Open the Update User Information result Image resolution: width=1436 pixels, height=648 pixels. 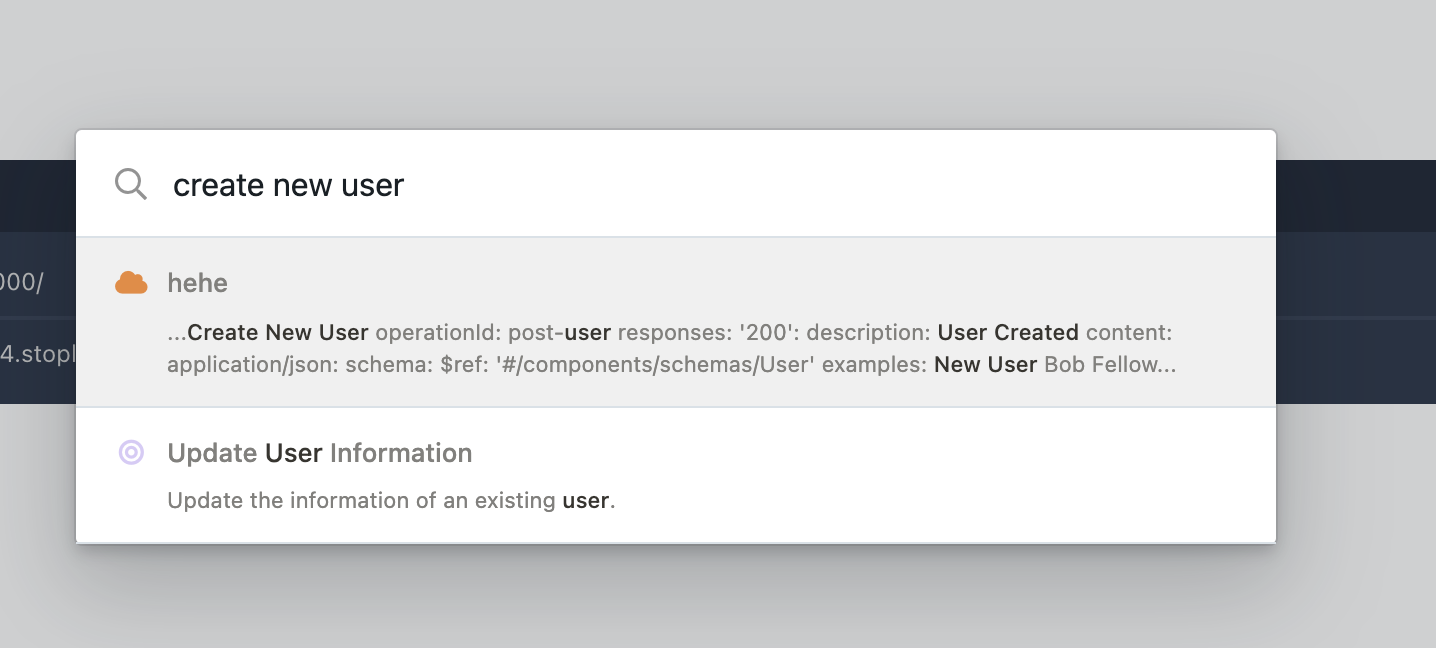coord(320,453)
